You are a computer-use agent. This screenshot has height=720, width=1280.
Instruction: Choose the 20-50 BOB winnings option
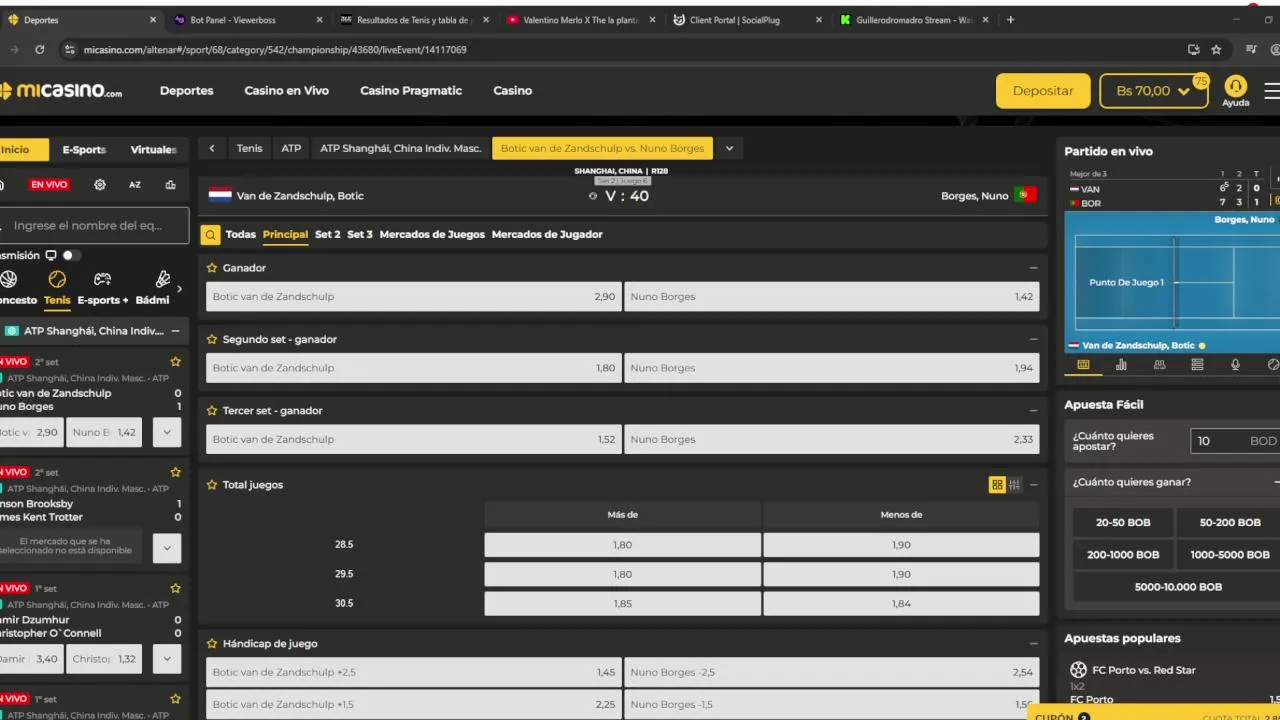1123,523
